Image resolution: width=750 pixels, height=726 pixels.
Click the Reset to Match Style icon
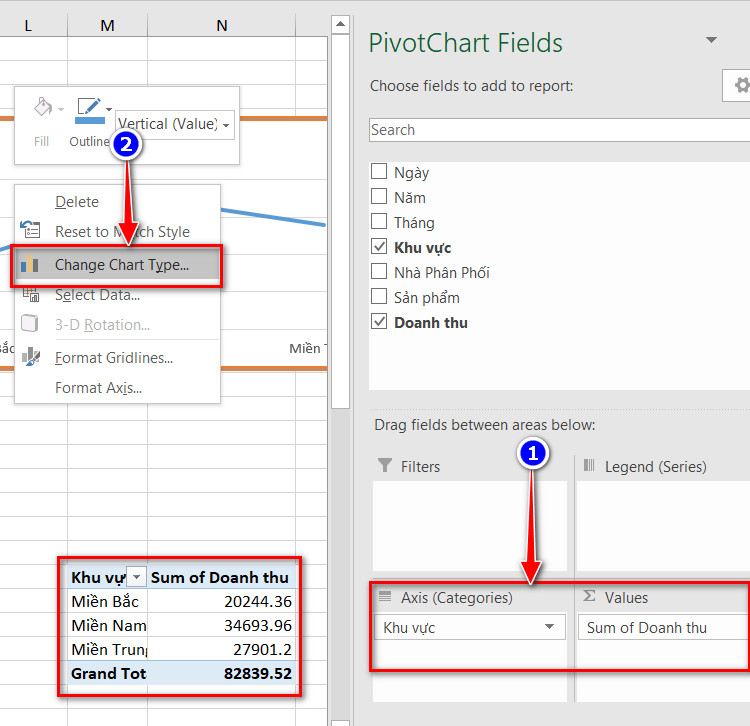click(30, 230)
